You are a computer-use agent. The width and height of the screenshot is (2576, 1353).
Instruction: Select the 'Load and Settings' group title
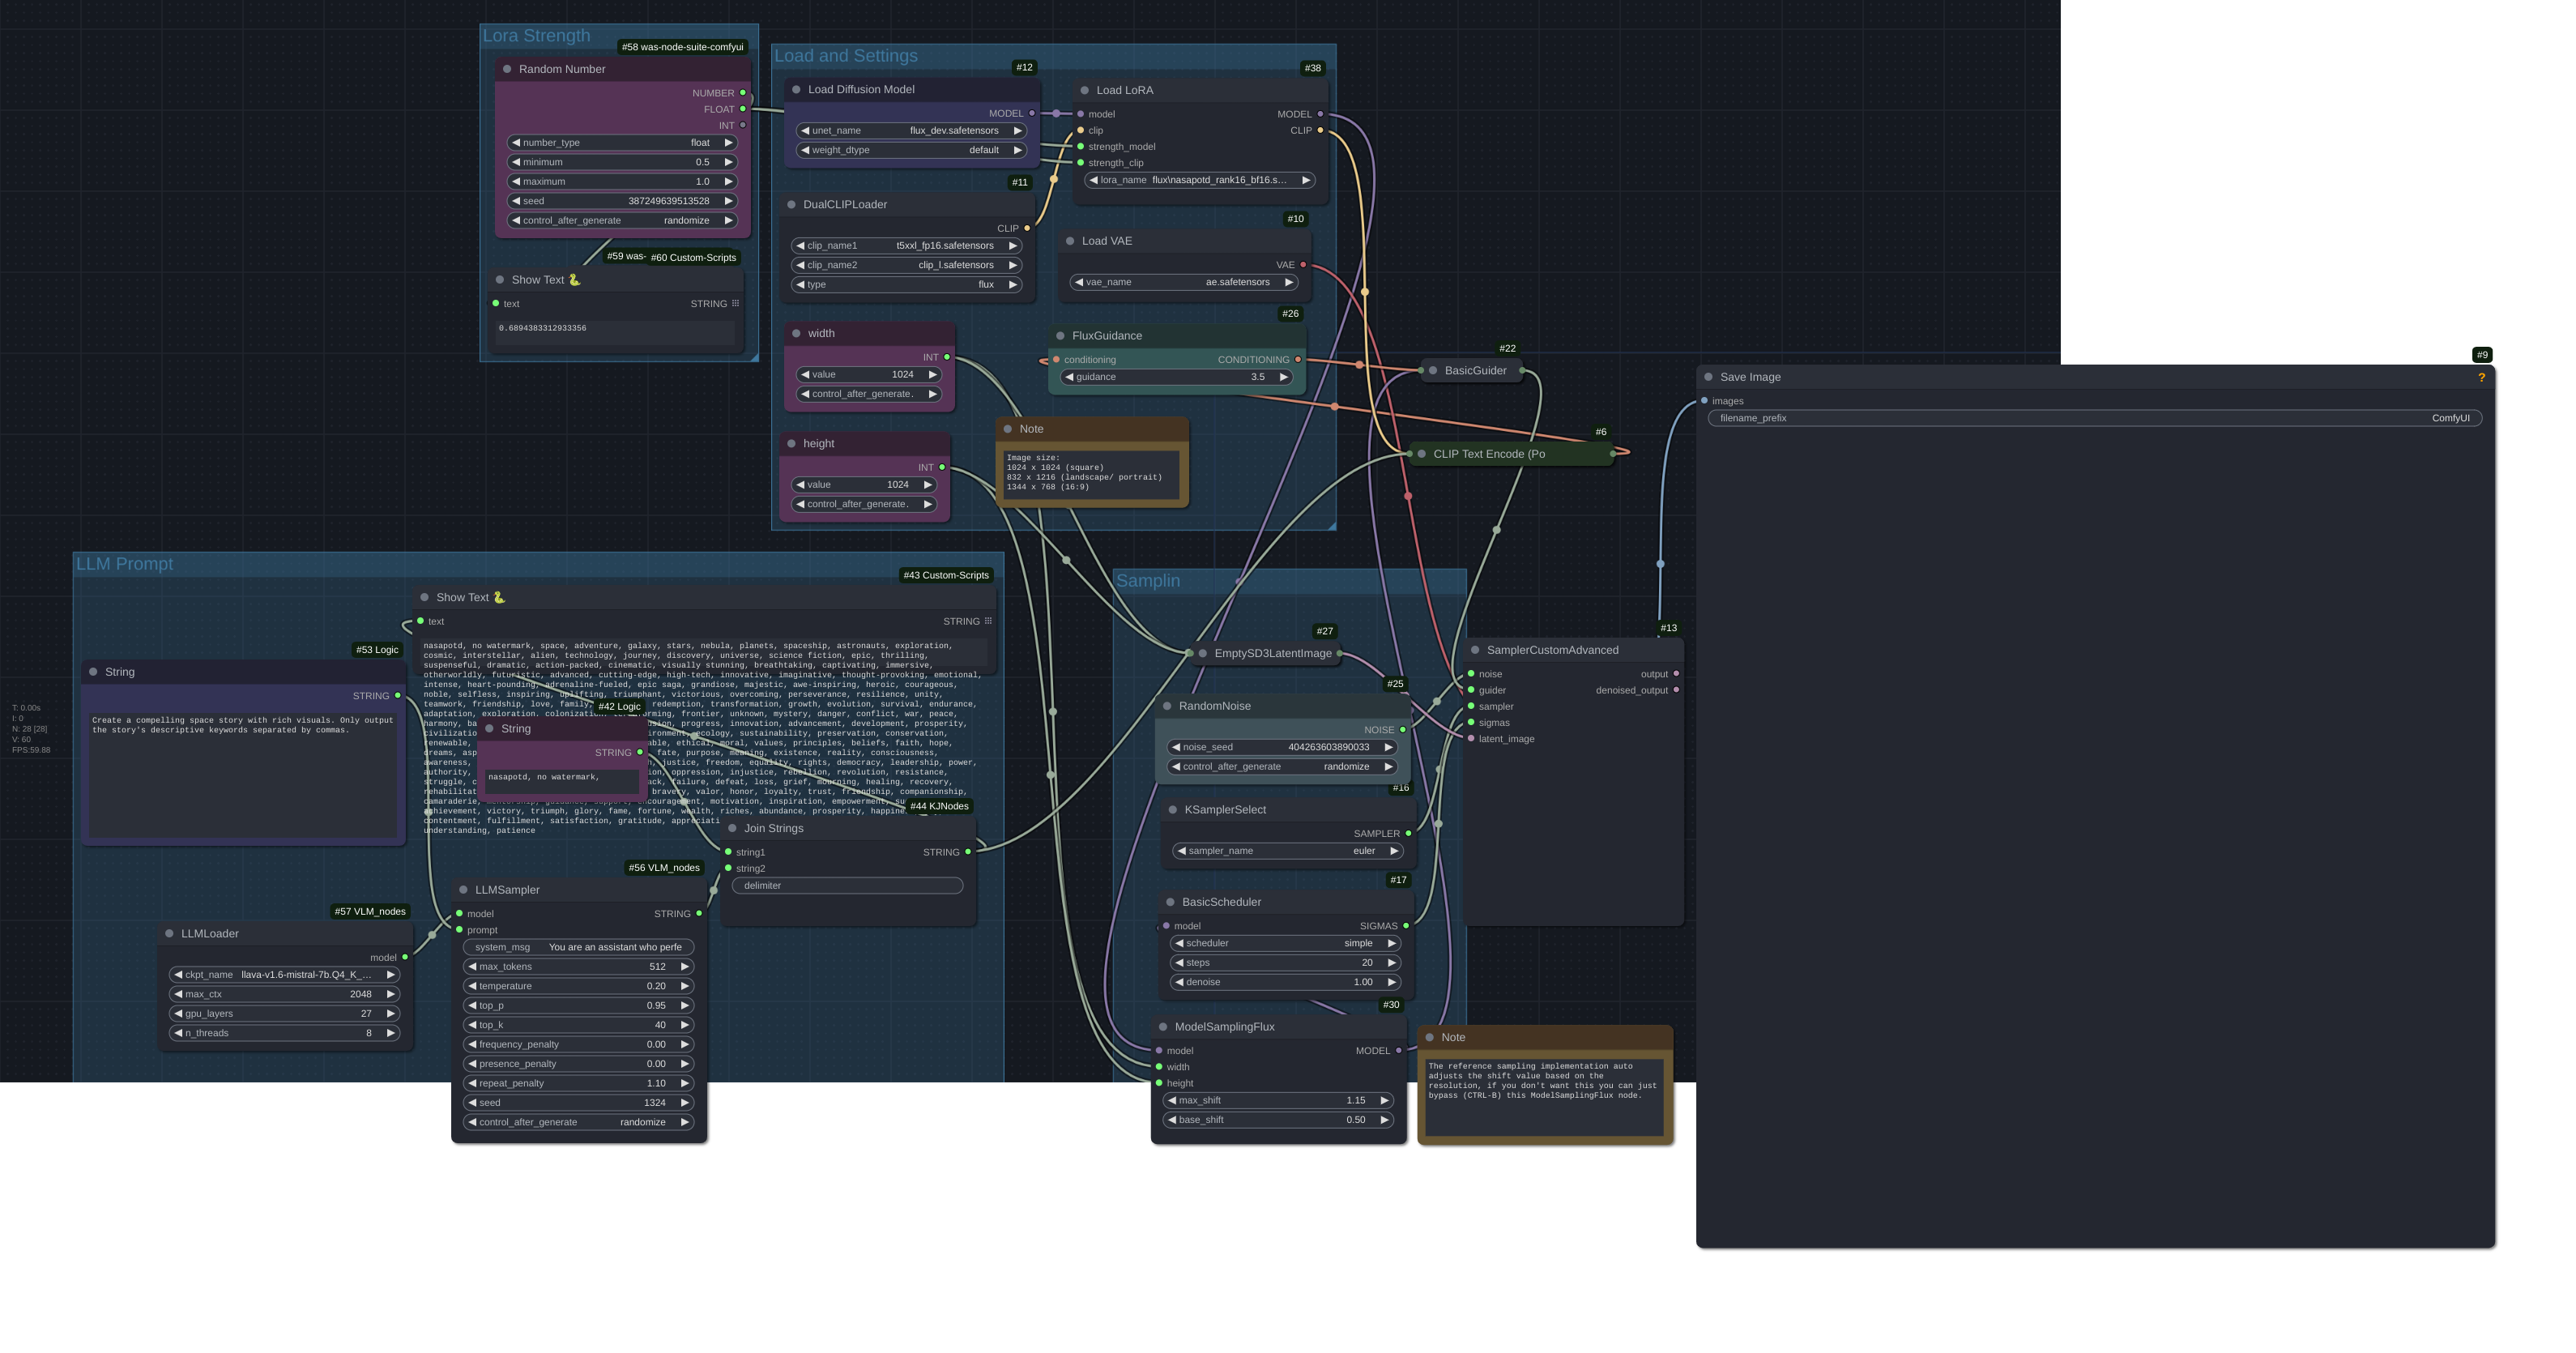coord(846,56)
